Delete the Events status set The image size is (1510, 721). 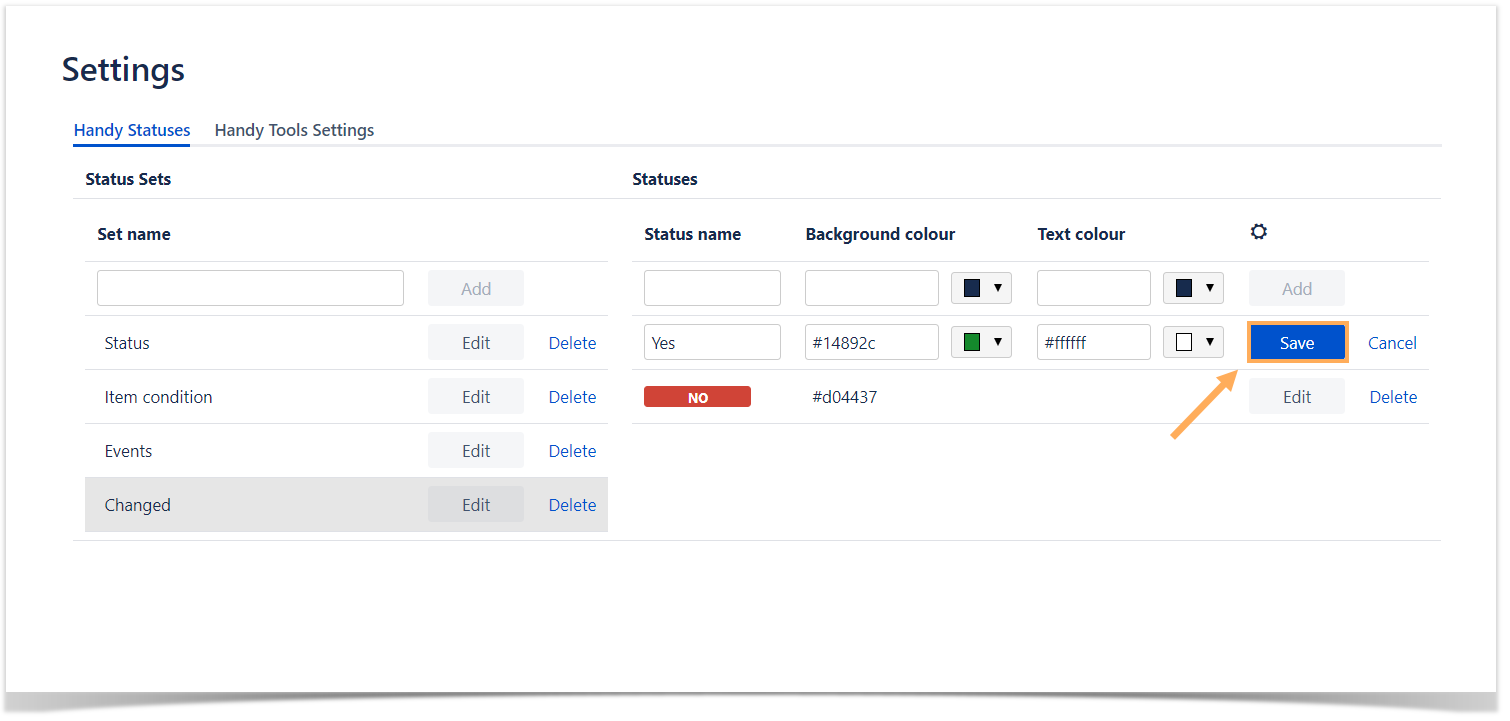tap(572, 451)
